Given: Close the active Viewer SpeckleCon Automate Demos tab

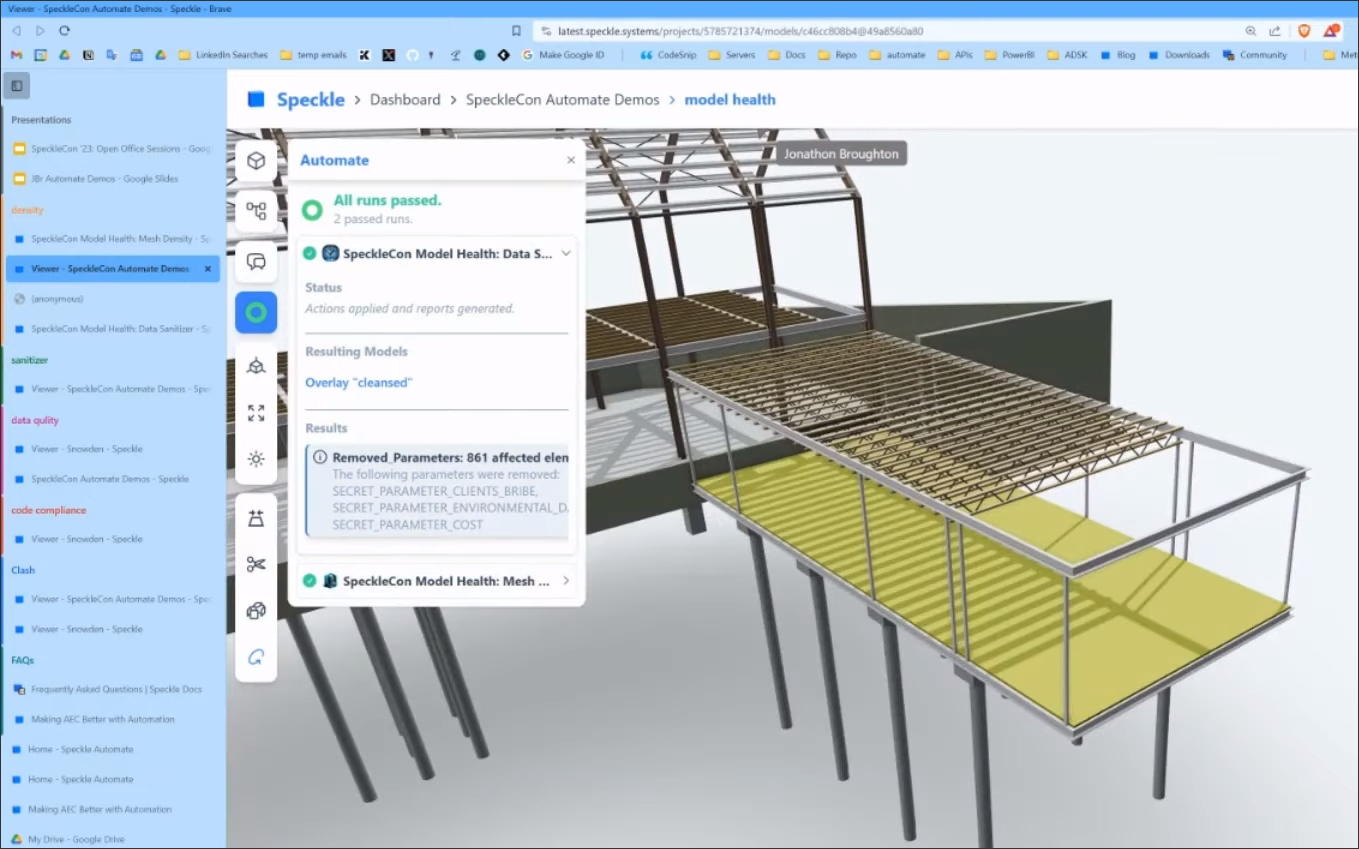Looking at the screenshot, I should [x=208, y=269].
